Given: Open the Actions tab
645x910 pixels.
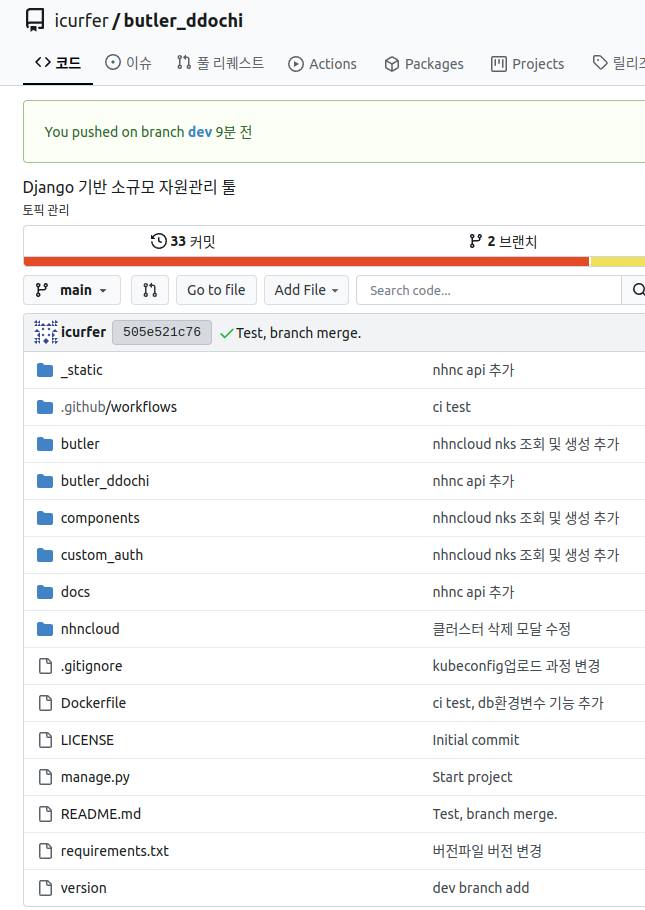Looking at the screenshot, I should [x=322, y=63].
